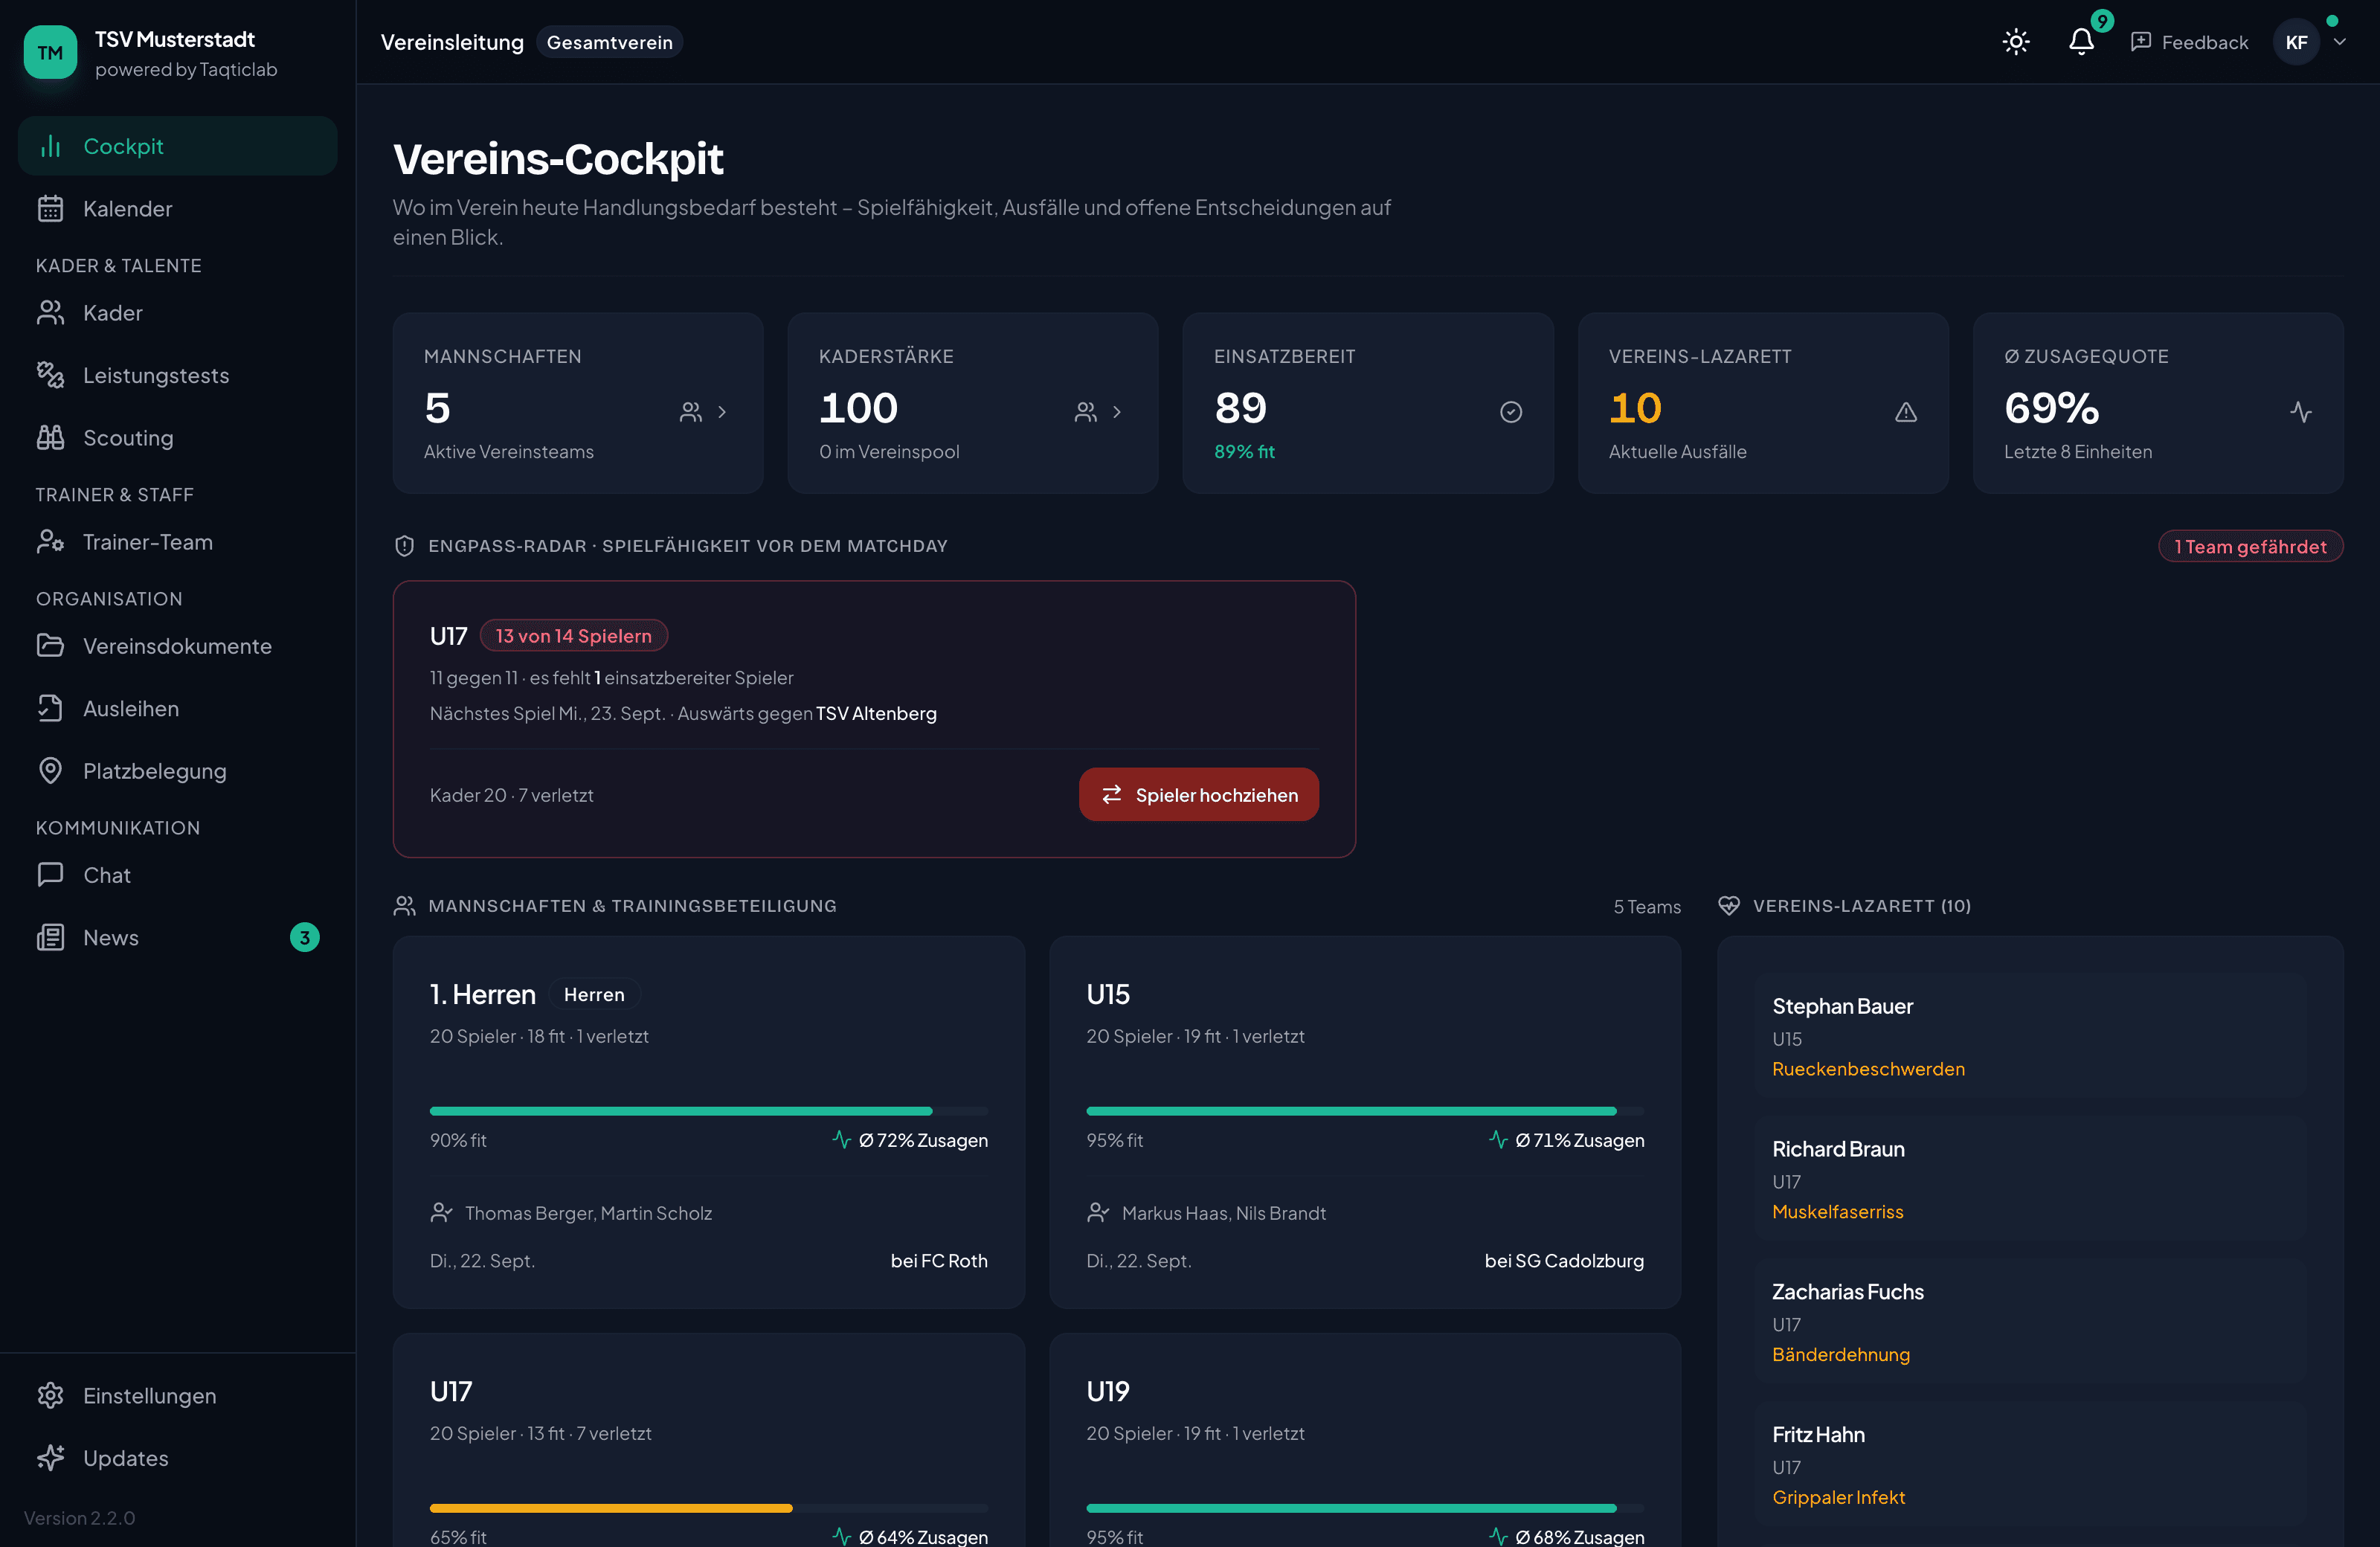Select Fritz Hahn injury entry
The width and height of the screenshot is (2380, 1547).
2030,1466
